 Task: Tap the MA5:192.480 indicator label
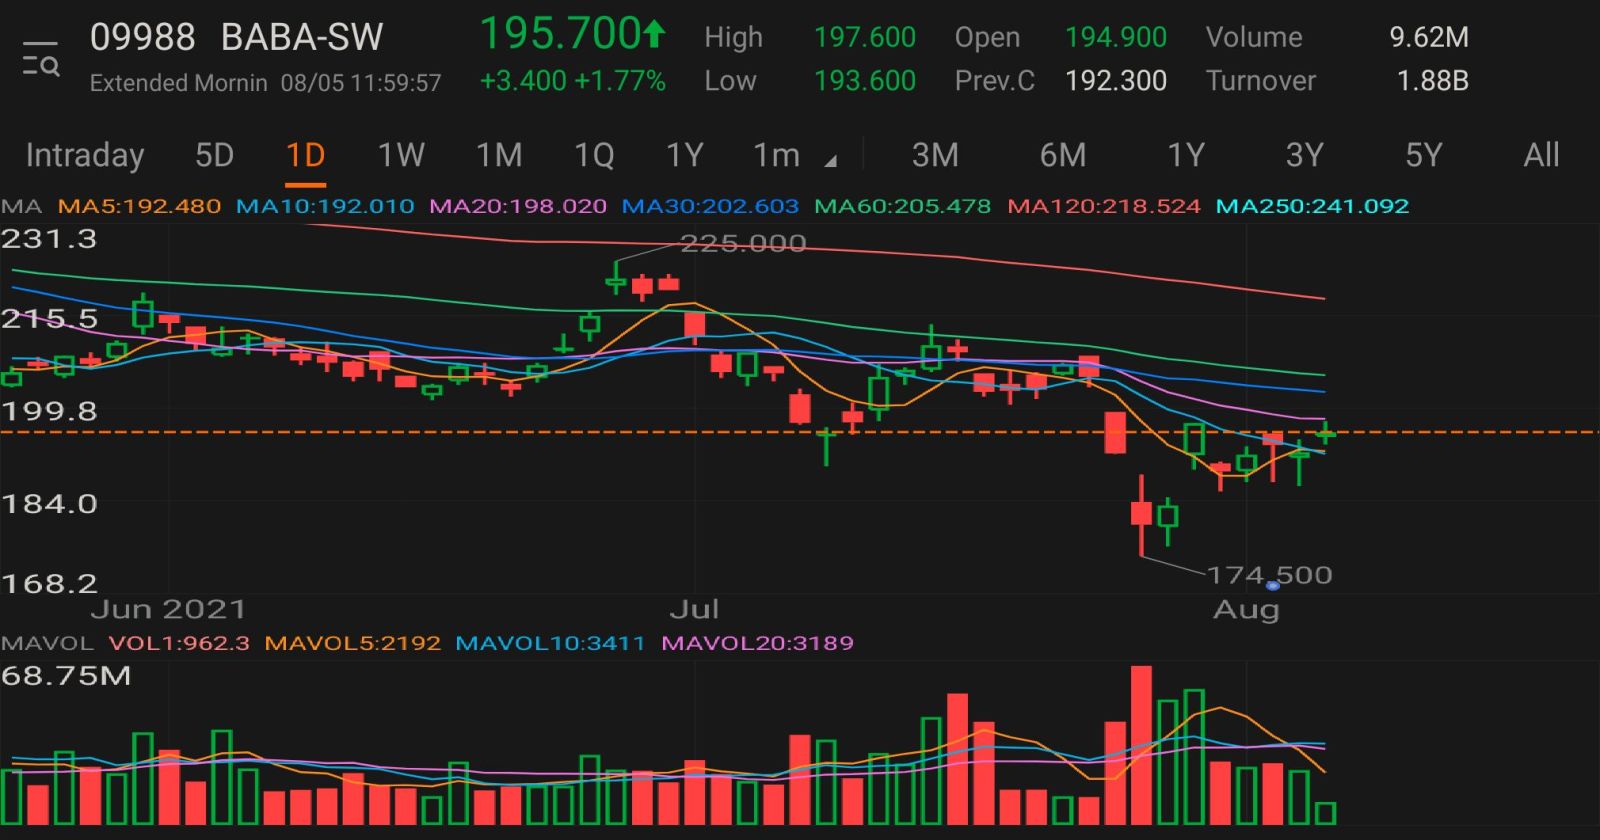click(139, 207)
